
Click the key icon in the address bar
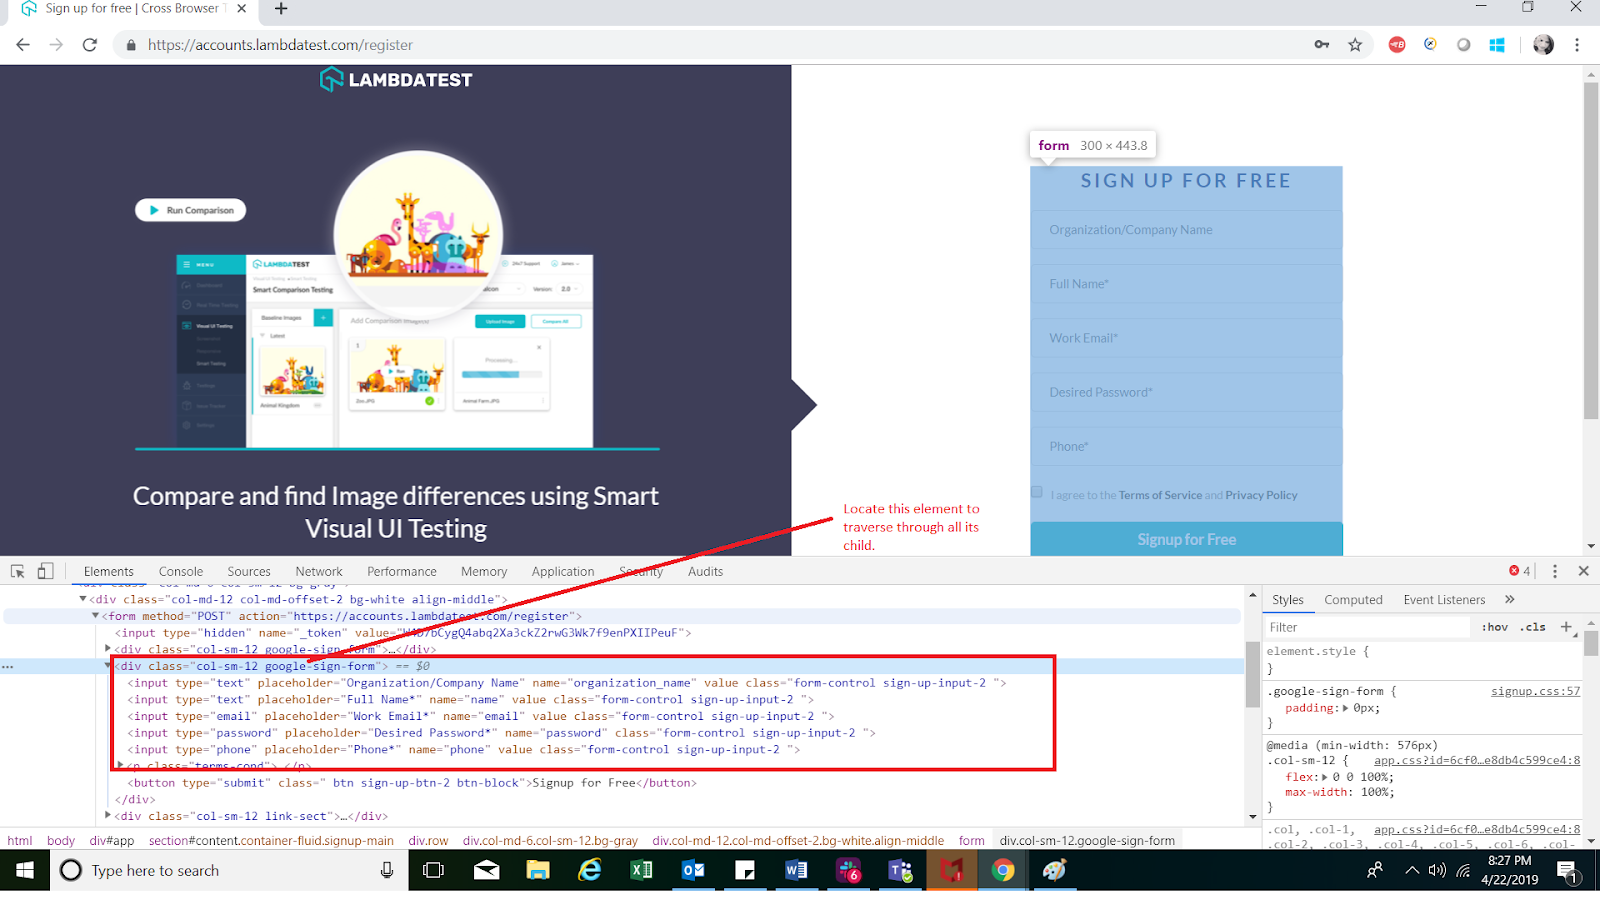(1322, 45)
